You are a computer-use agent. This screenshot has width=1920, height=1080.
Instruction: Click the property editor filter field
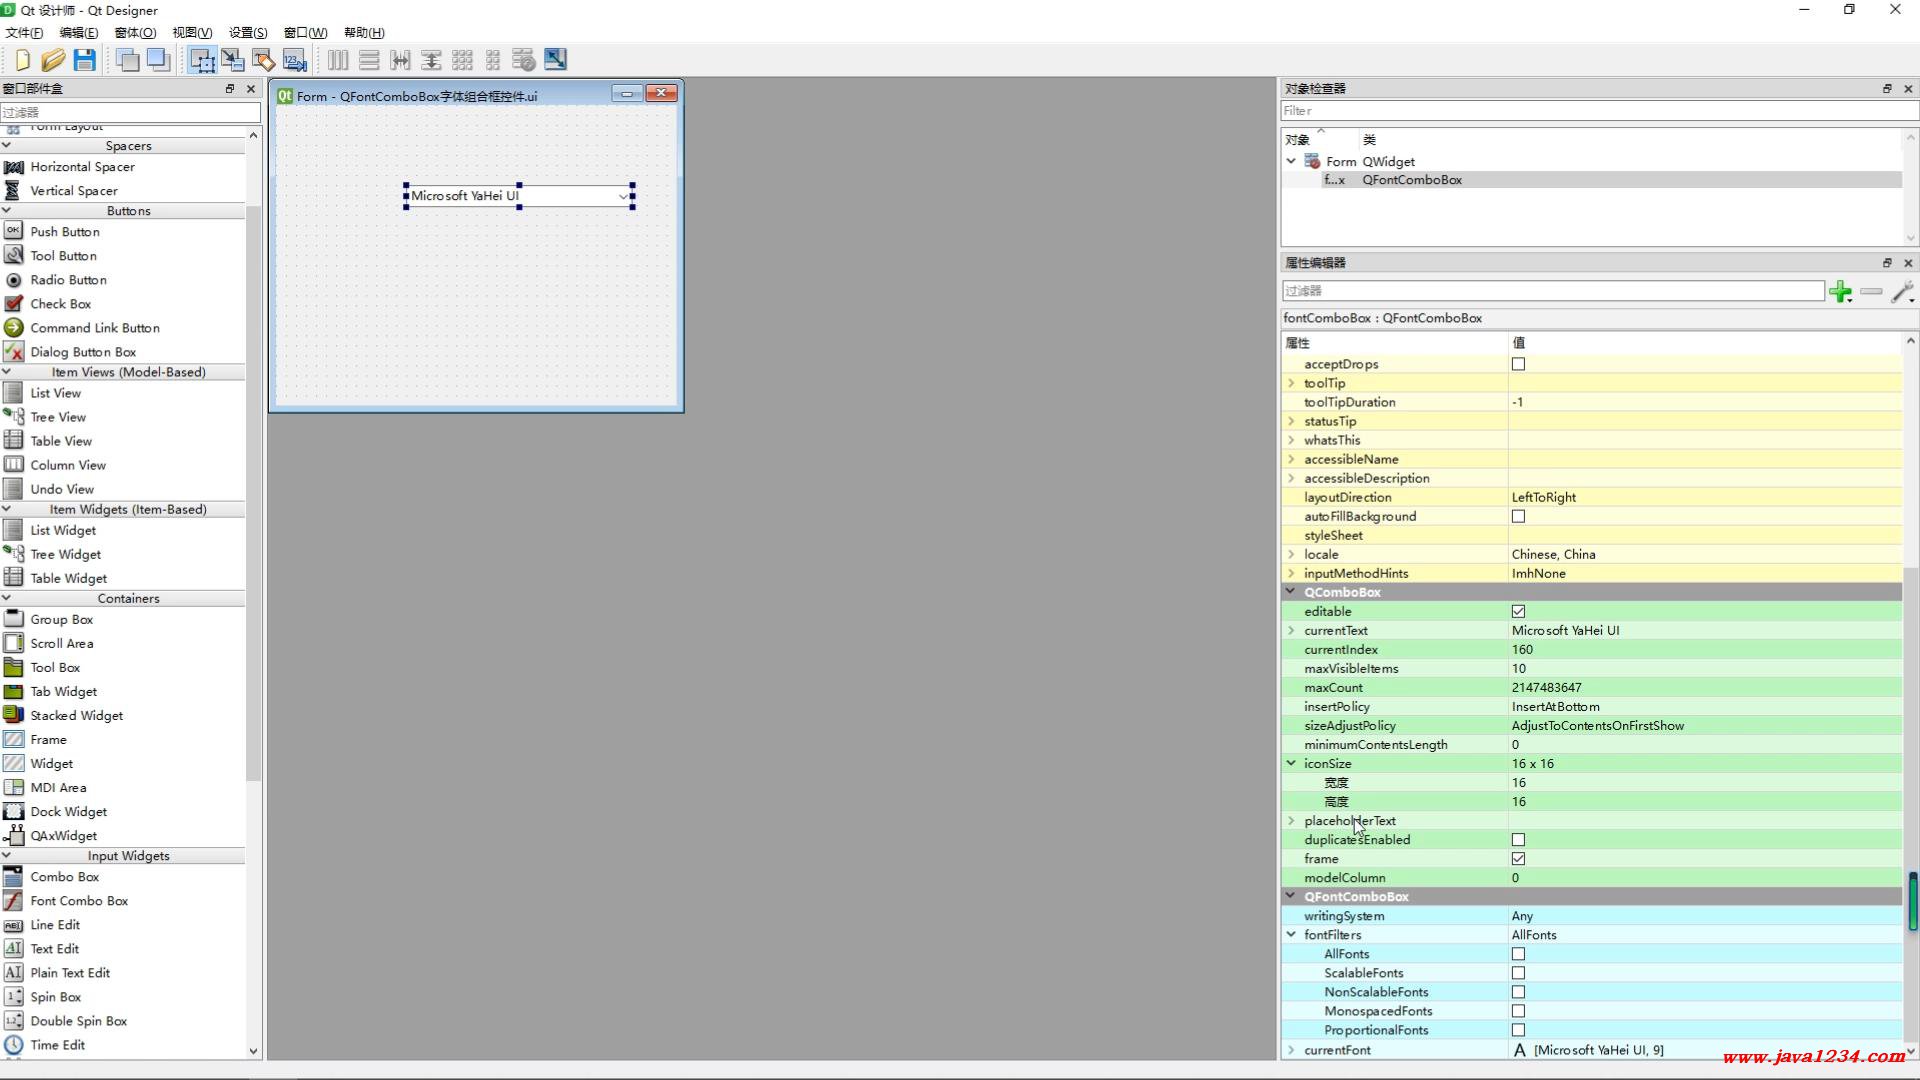click(1552, 291)
